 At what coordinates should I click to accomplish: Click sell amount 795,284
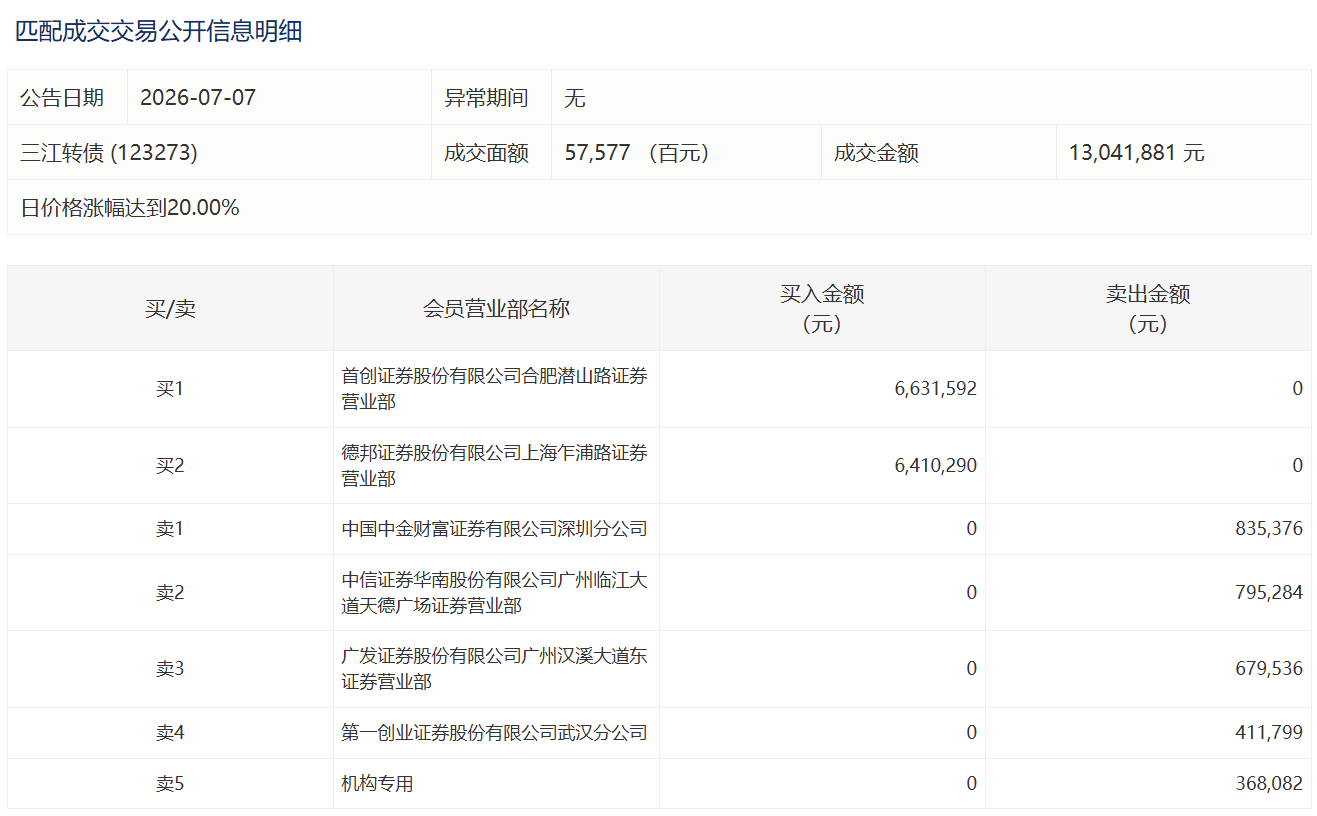1270,593
